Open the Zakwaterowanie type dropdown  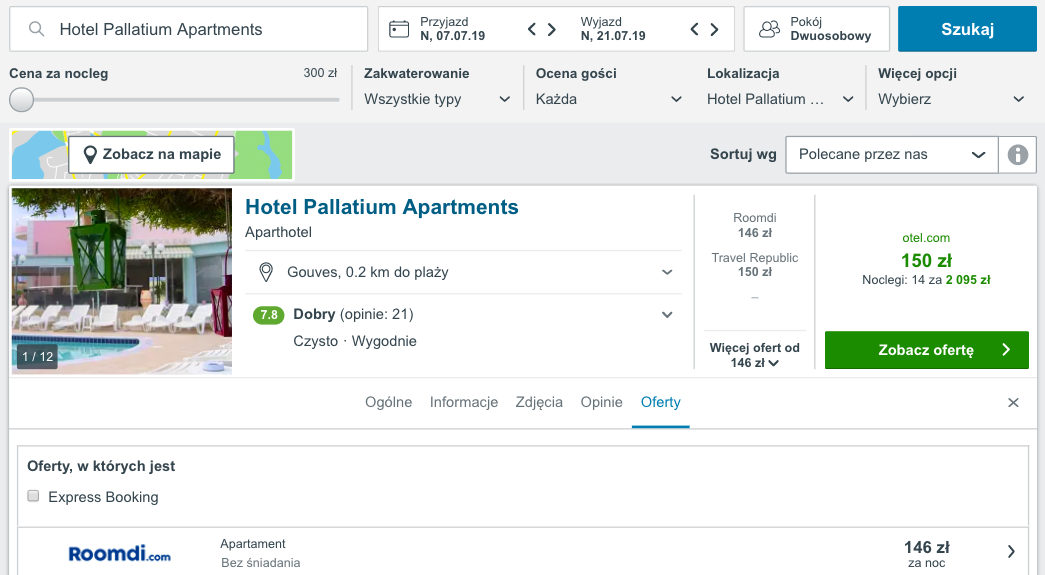[437, 99]
